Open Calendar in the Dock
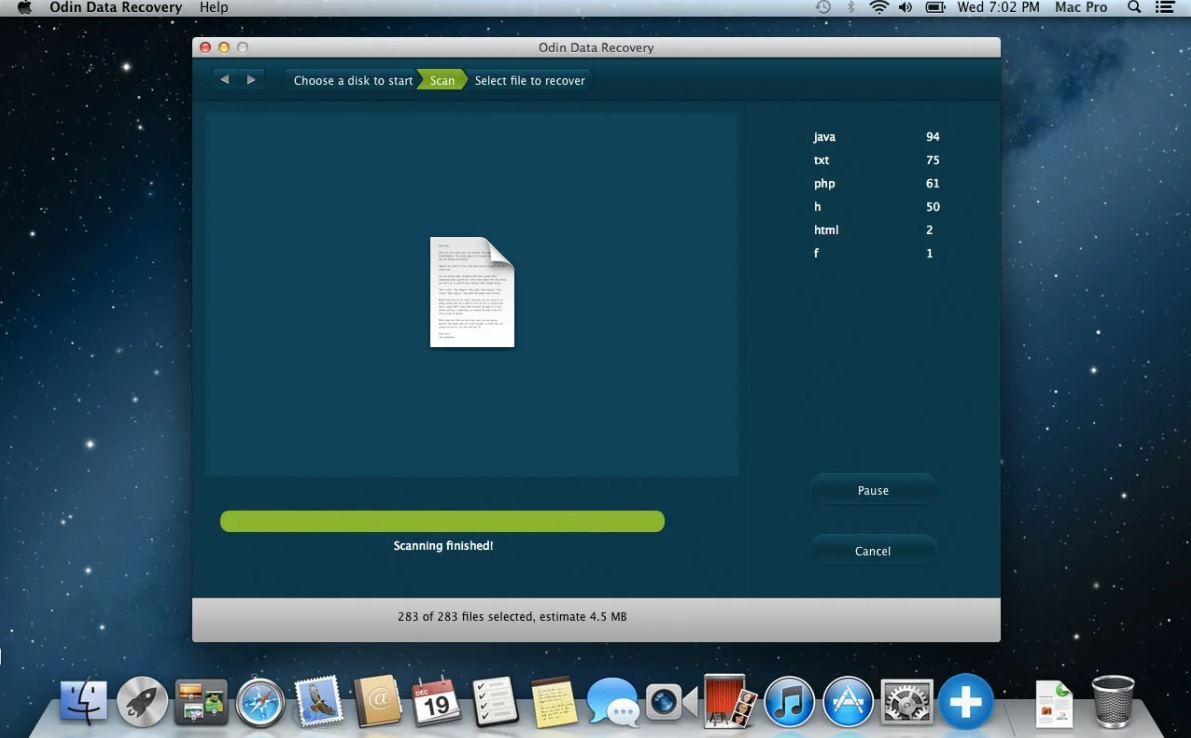This screenshot has width=1191, height=738. coord(435,700)
